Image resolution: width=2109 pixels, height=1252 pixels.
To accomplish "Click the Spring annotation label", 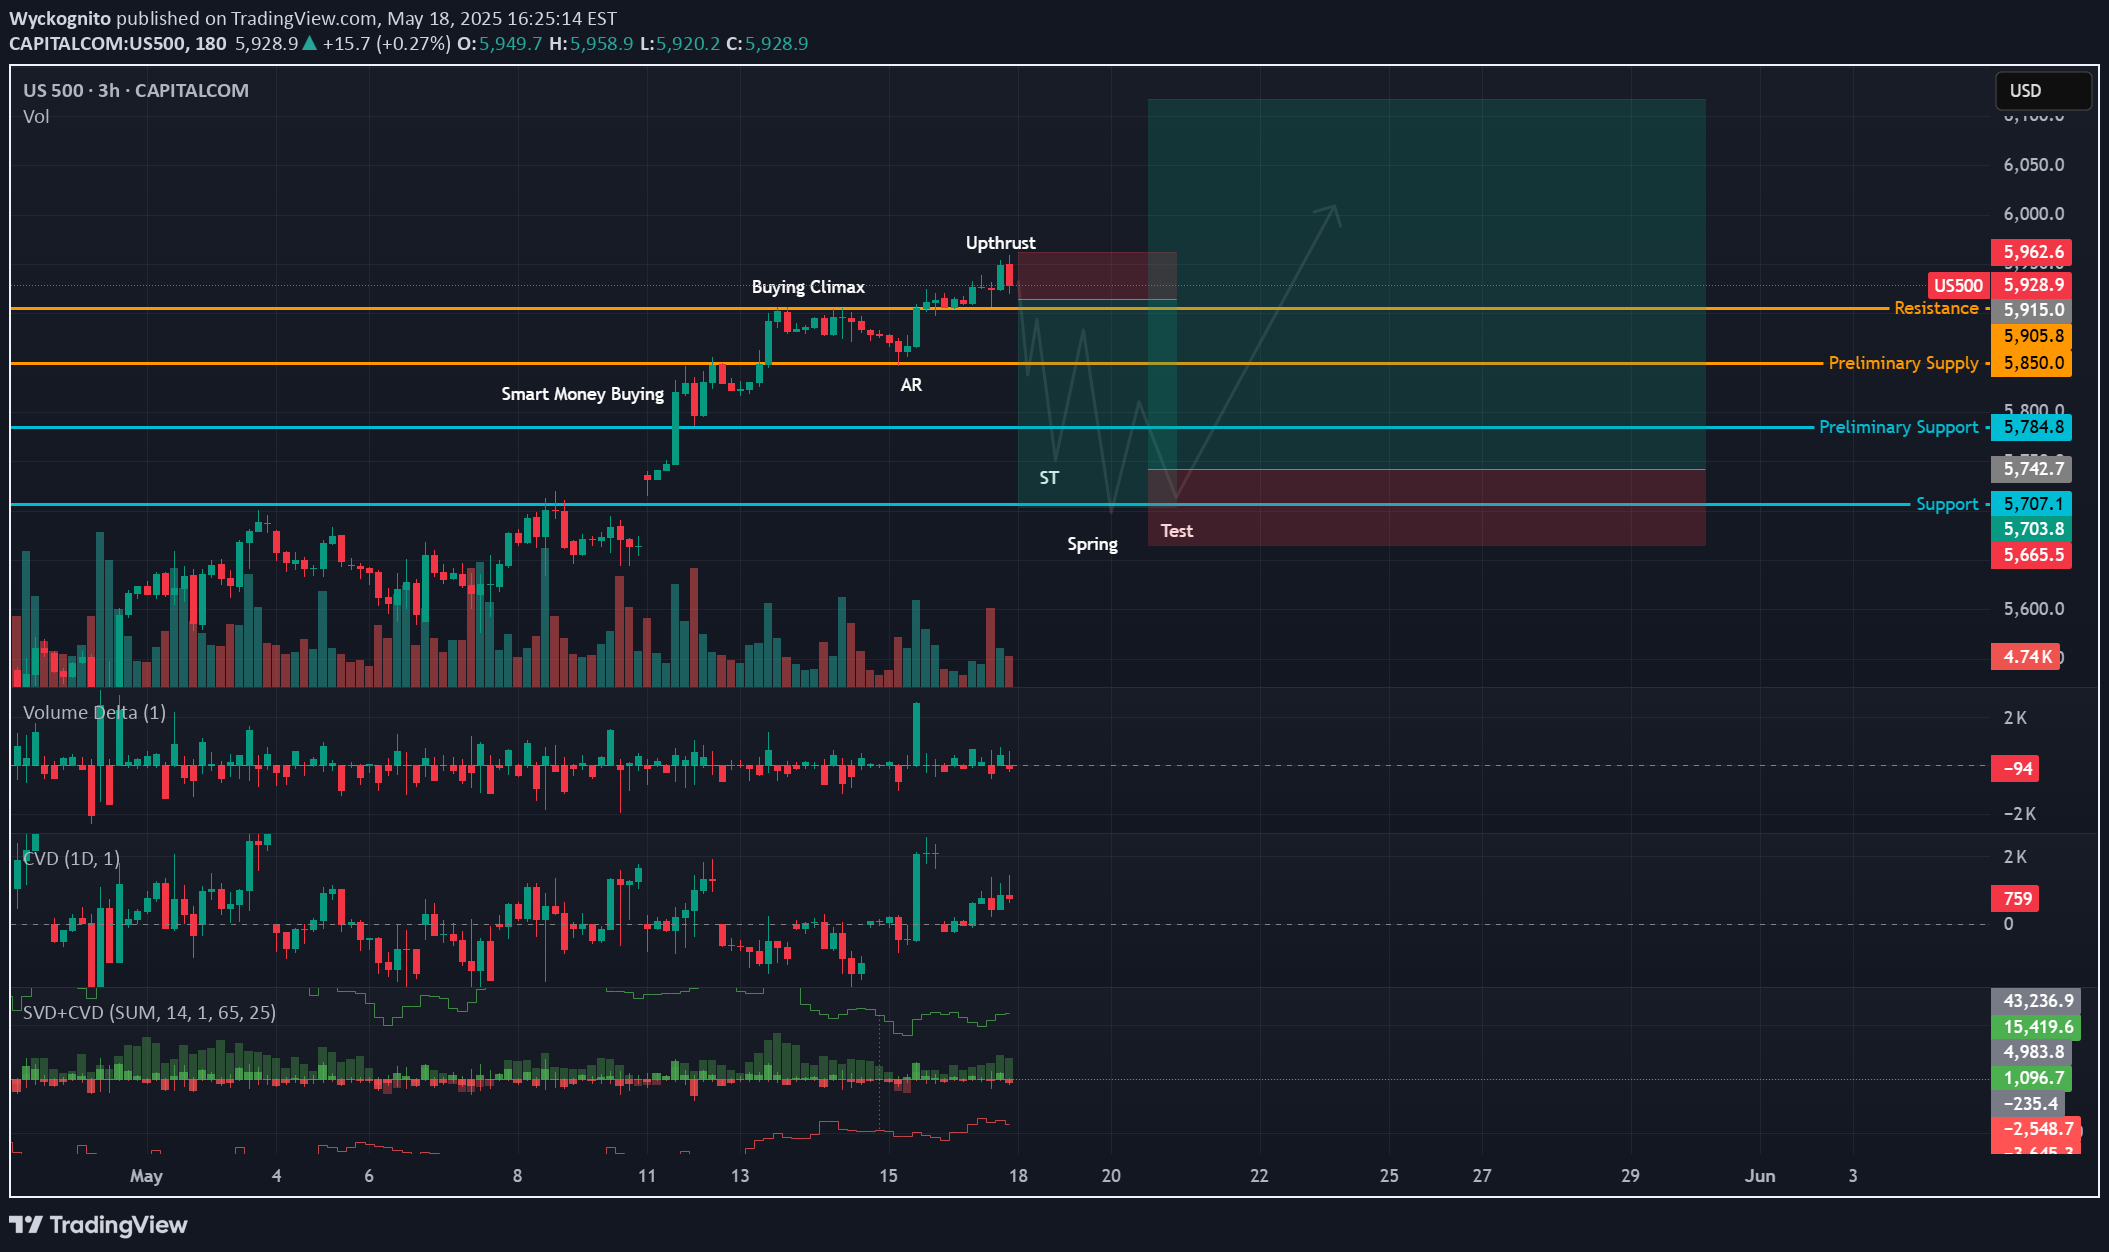I will 1091,544.
